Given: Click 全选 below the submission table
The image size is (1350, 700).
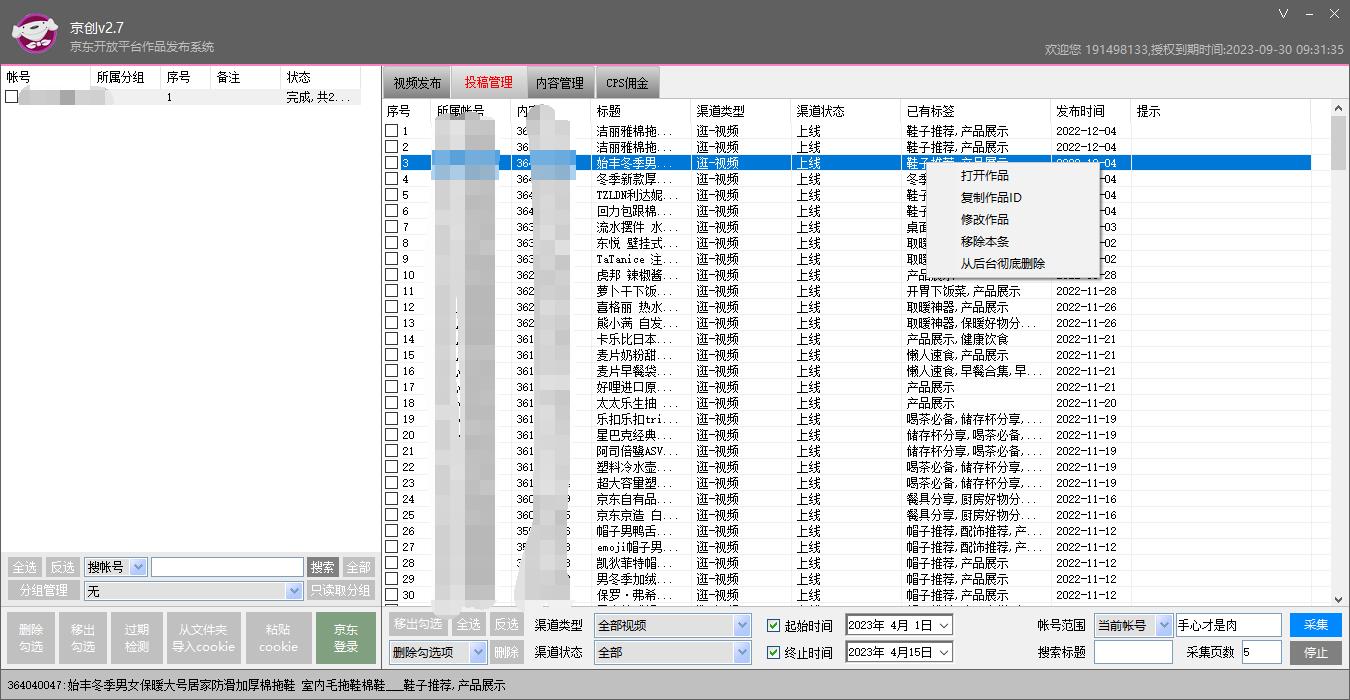Looking at the screenshot, I should point(468,624).
